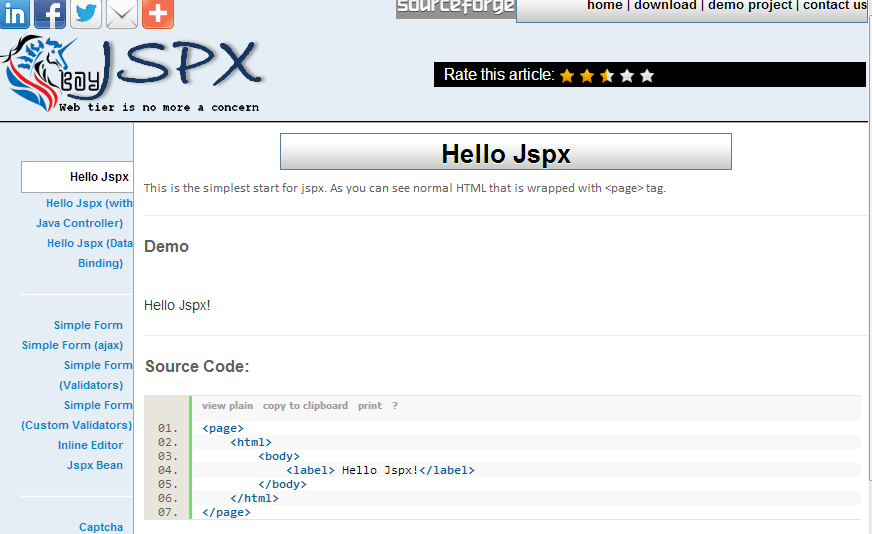Copy source code to clipboard
This screenshot has height=534, width=872.
[305, 406]
